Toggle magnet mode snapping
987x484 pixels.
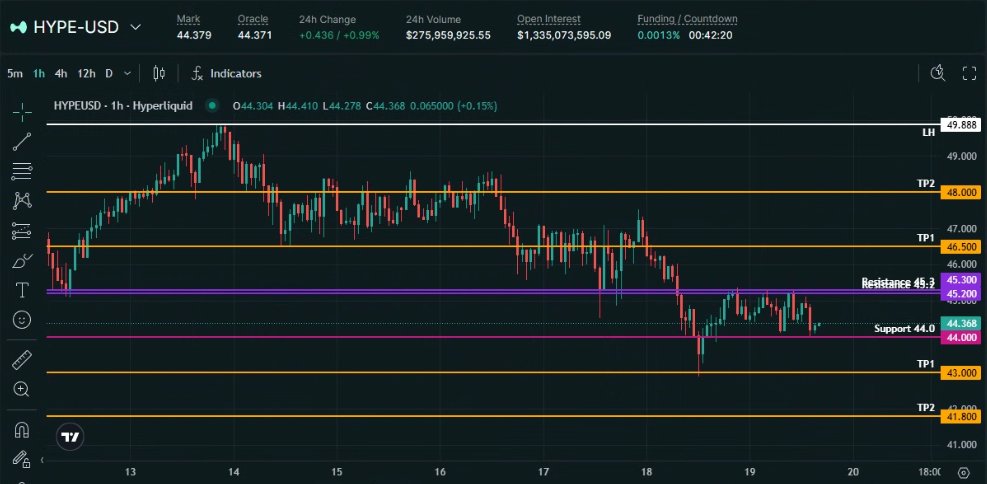point(22,429)
